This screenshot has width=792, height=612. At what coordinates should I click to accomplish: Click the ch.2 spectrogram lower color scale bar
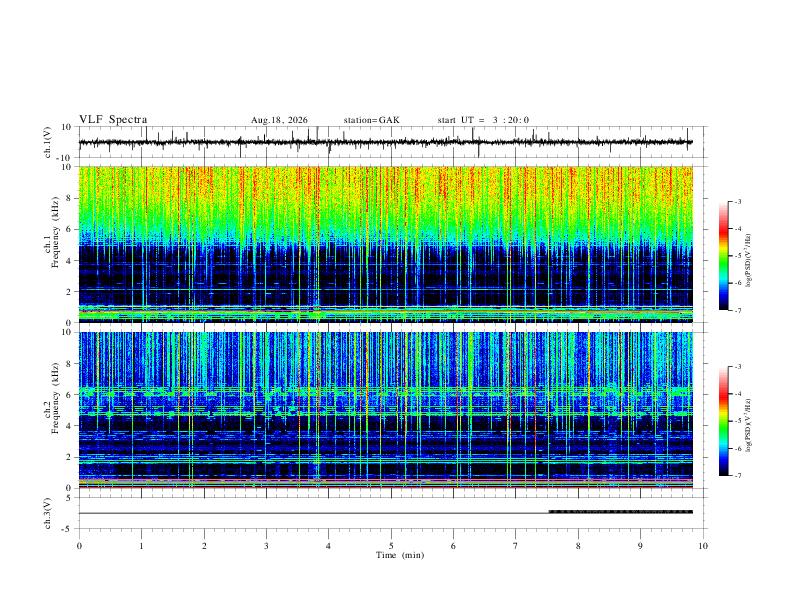(724, 421)
